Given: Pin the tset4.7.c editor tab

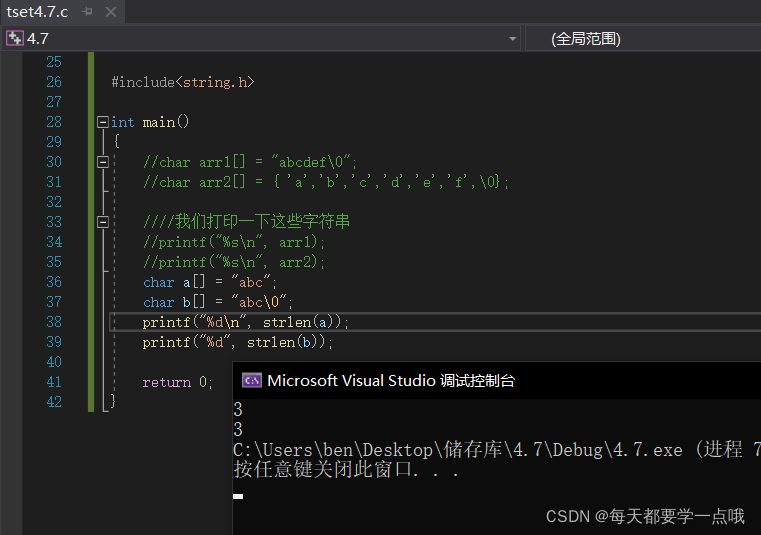Looking at the screenshot, I should tap(87, 12).
